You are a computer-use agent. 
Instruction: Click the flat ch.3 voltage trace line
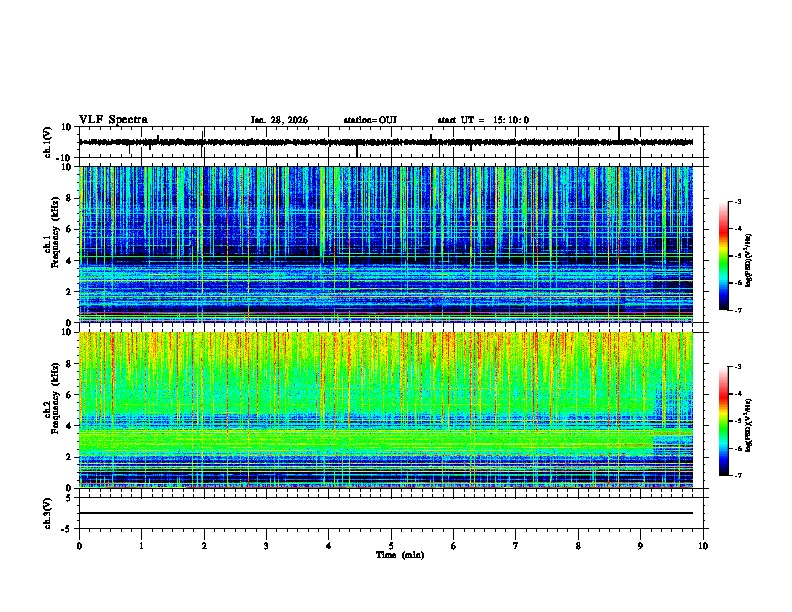[386, 513]
